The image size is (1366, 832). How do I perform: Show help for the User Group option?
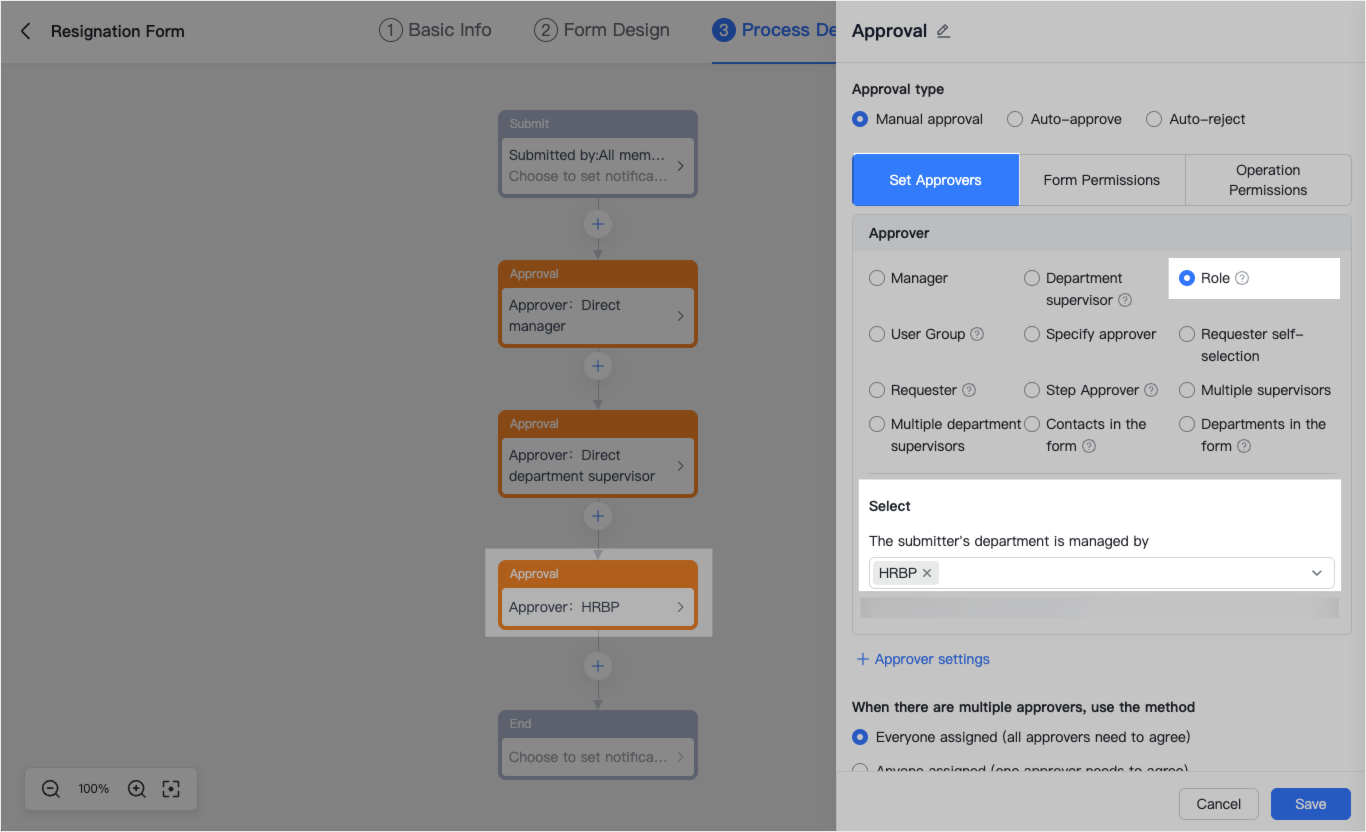(977, 334)
